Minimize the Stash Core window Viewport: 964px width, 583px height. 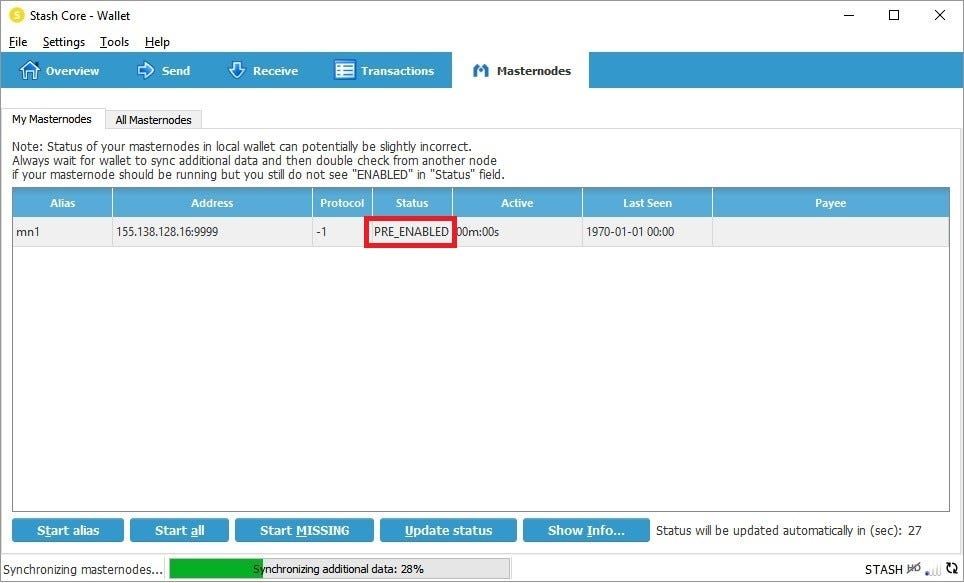(x=850, y=15)
